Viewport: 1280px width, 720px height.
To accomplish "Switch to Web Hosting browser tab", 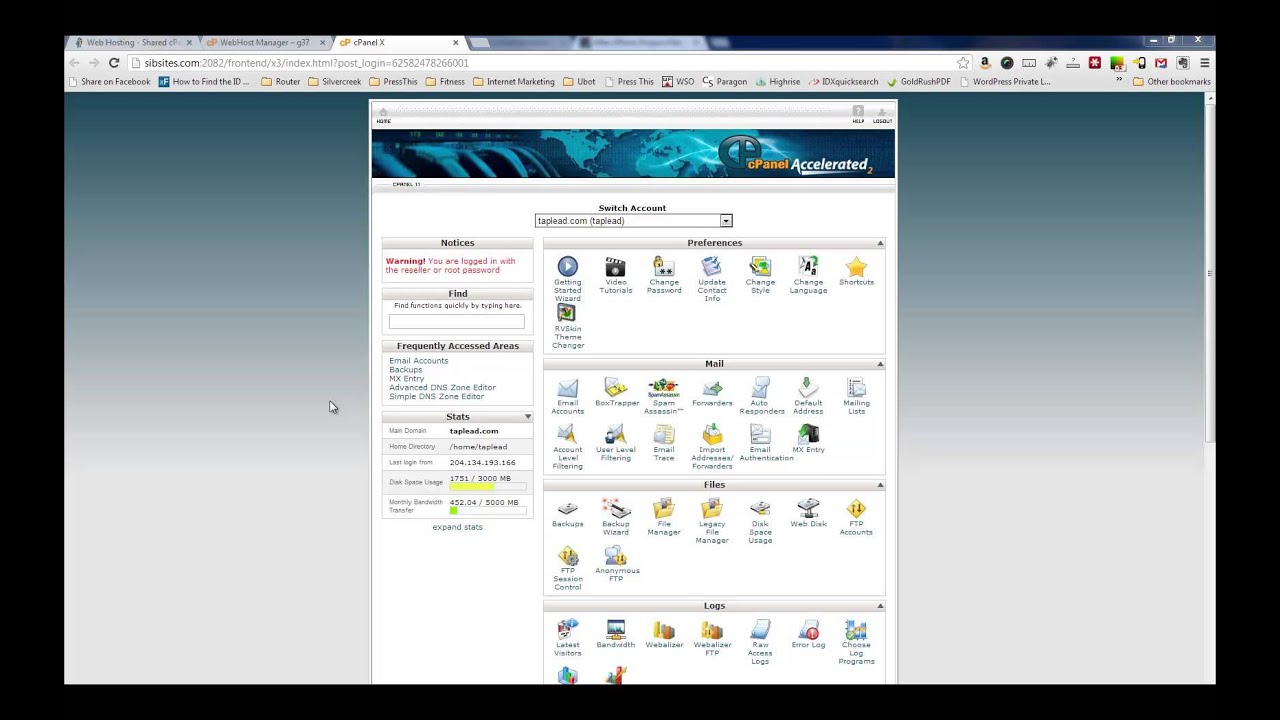I will 131,43.
